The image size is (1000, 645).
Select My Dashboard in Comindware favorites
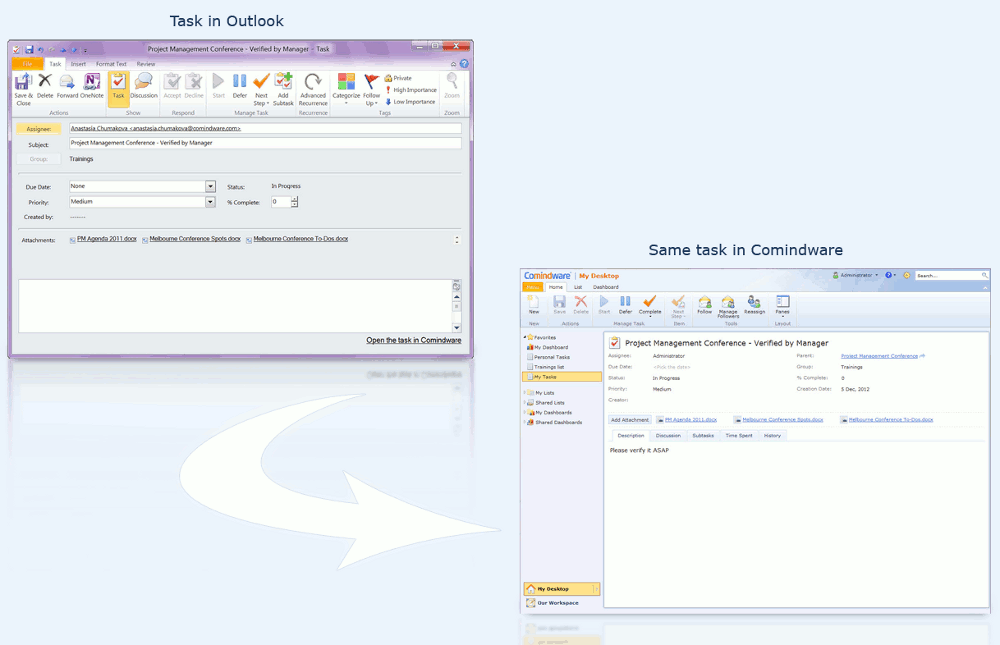click(x=550, y=347)
